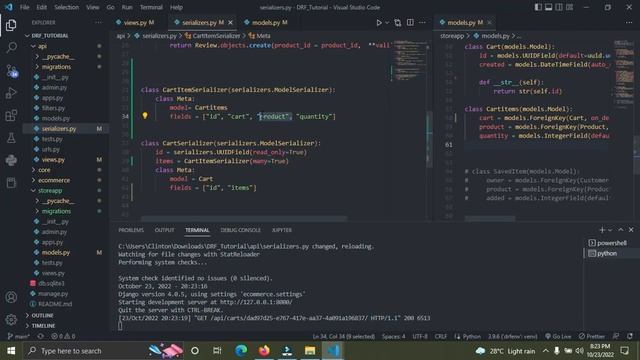Toggle bottom panel layout button
Screen dimensions: 640x360
point(549,7)
